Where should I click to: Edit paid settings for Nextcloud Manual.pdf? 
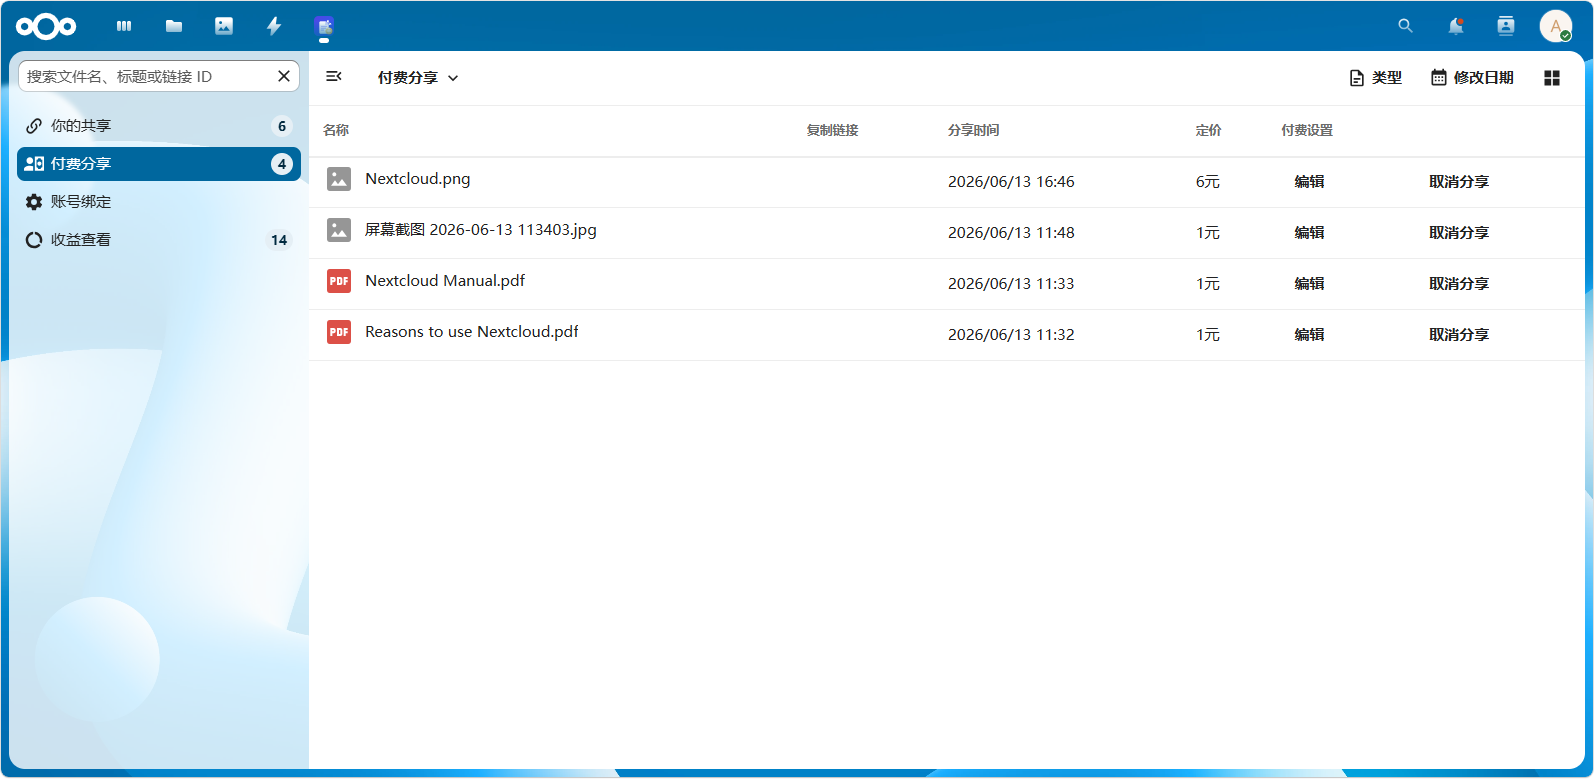point(1309,284)
